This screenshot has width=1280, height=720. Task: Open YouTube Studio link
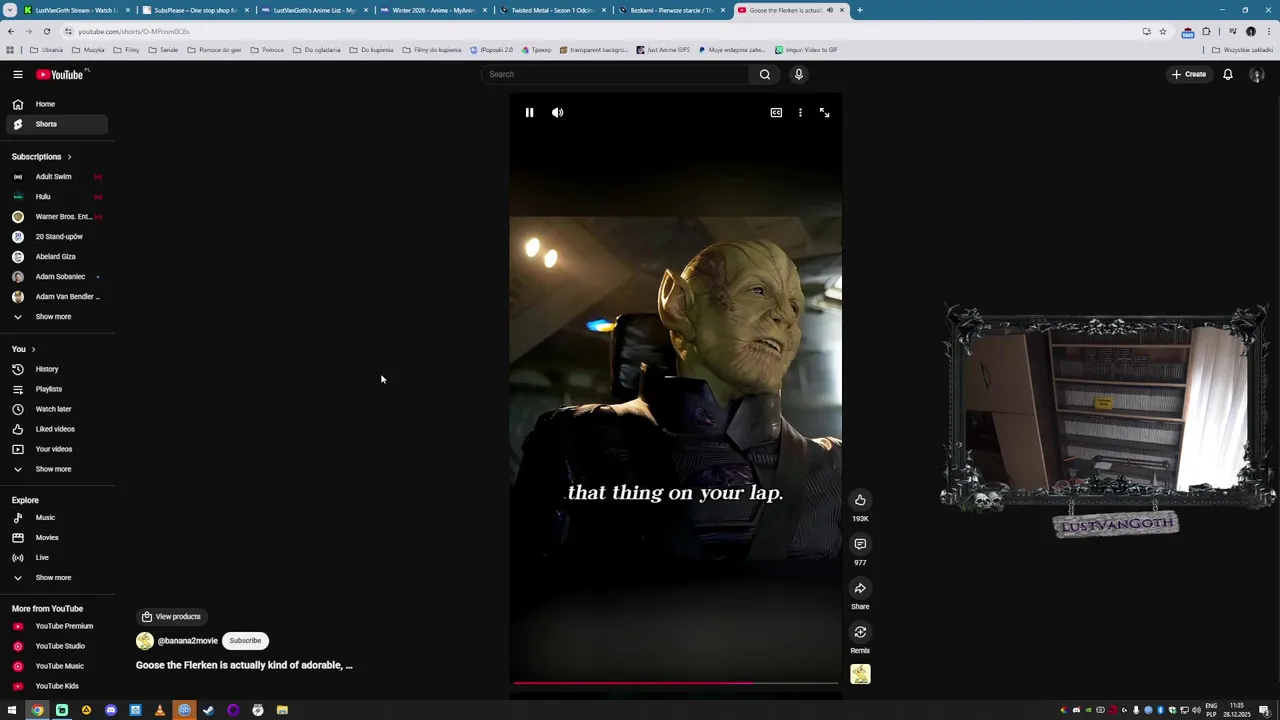55,646
